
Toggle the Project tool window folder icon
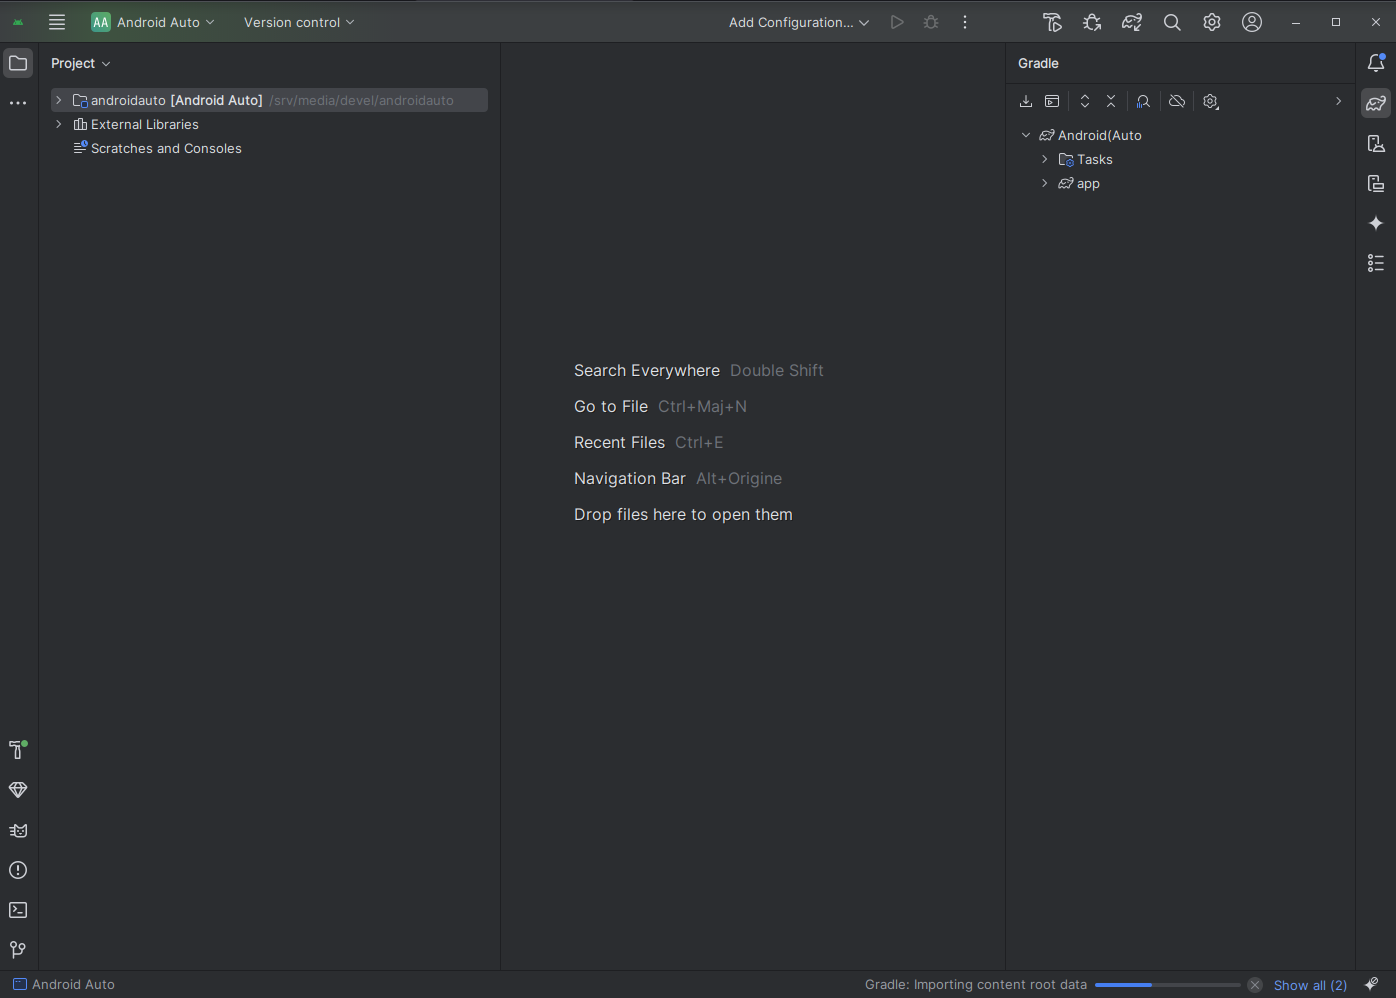pyautogui.click(x=18, y=63)
